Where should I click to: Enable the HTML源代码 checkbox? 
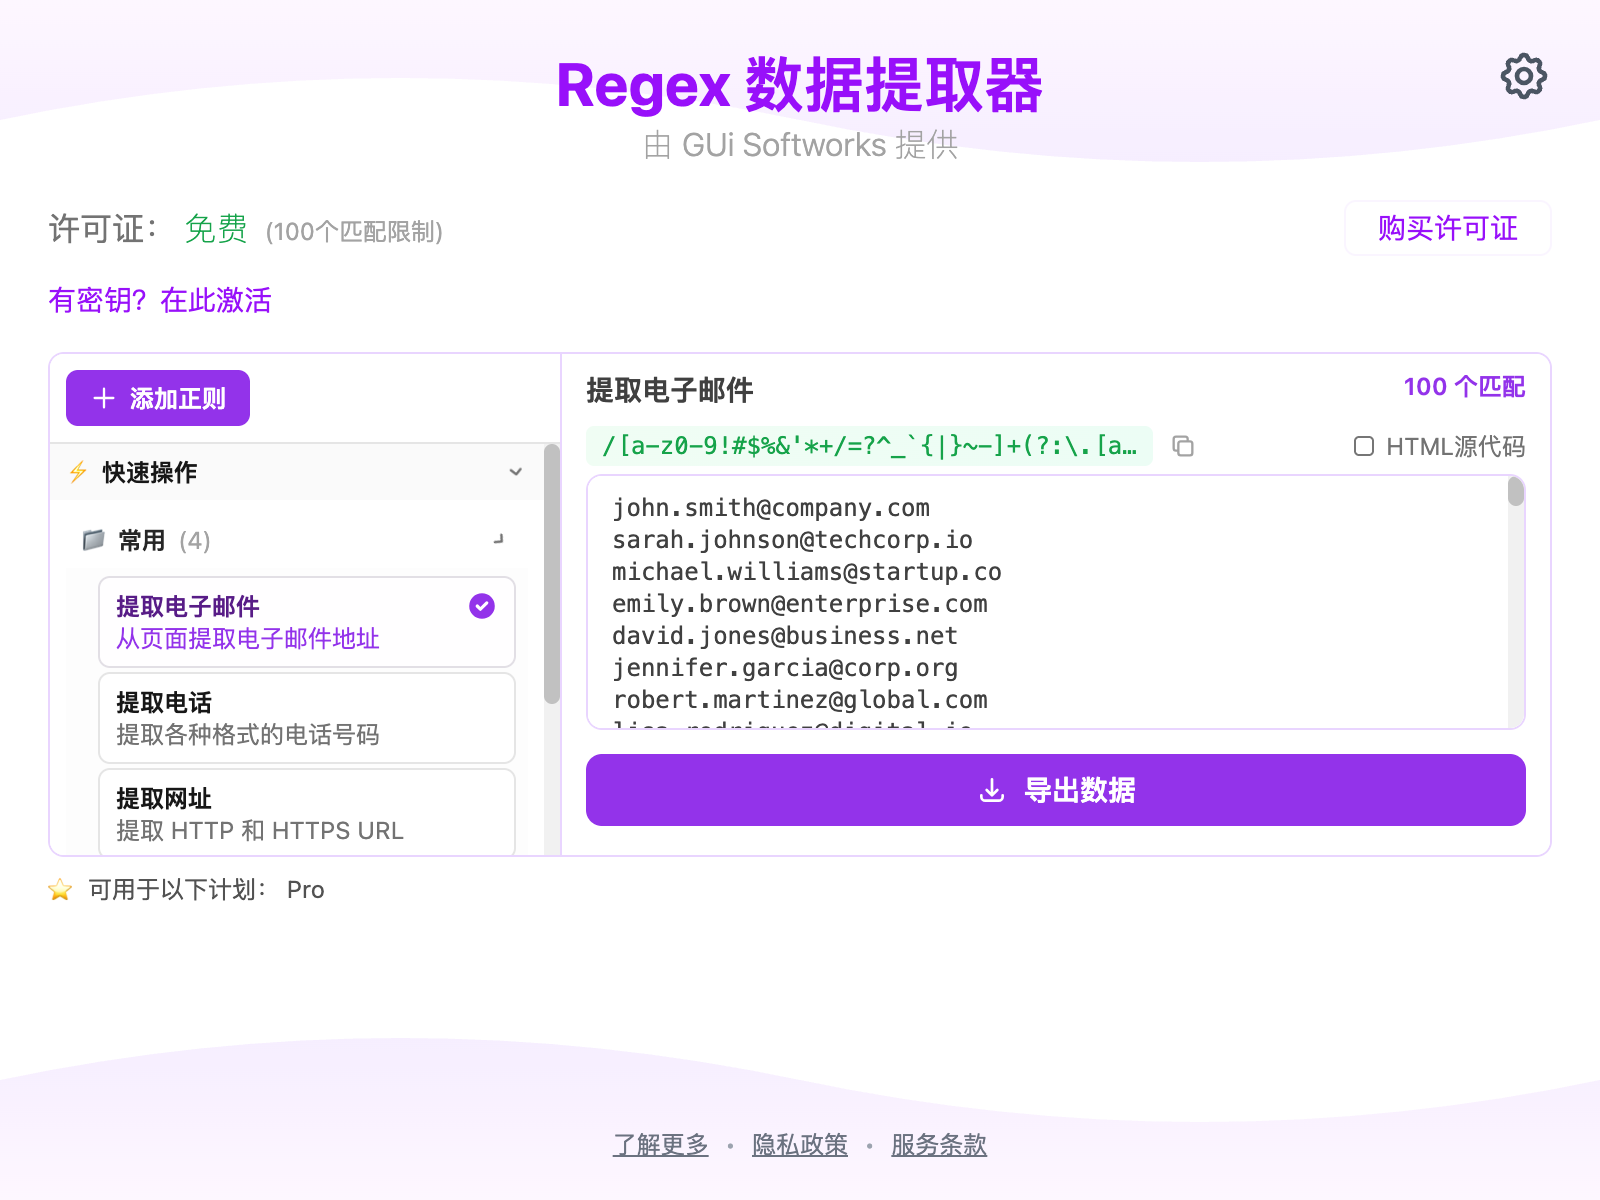[1363, 447]
